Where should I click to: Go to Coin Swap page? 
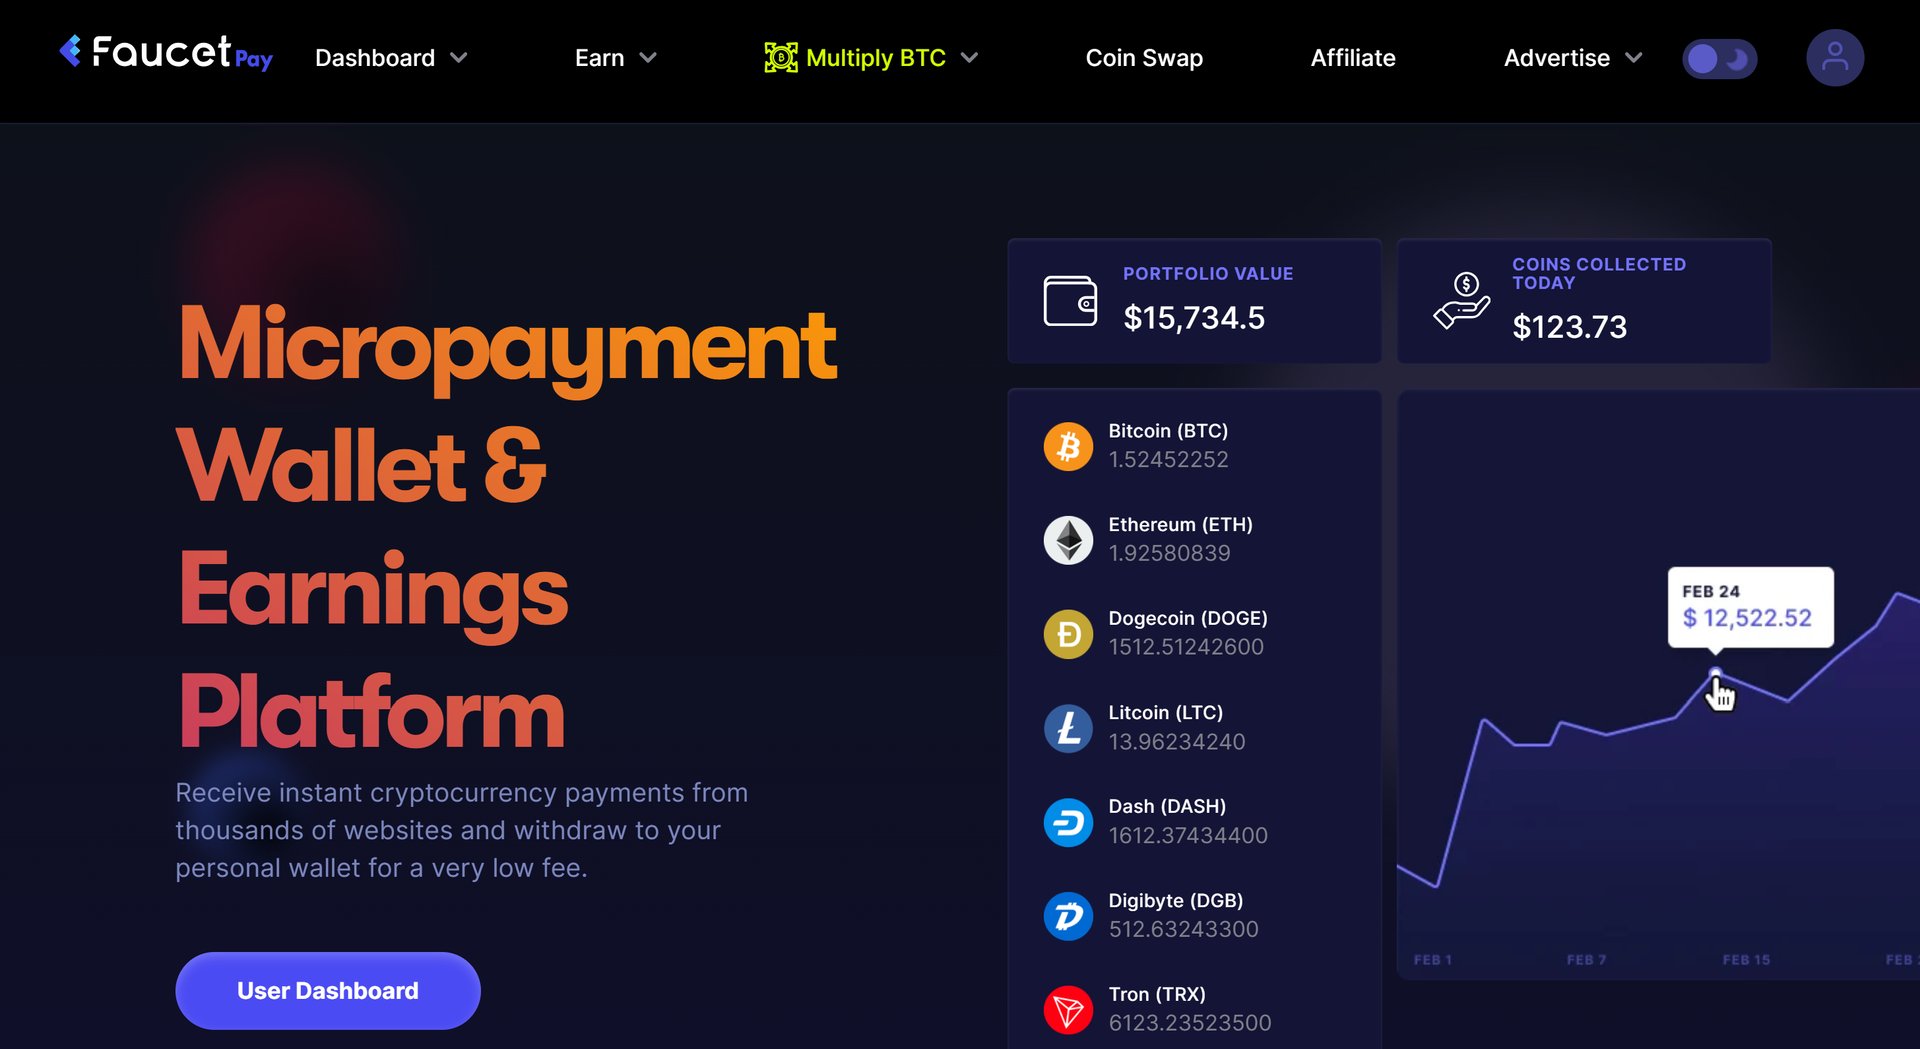tap(1144, 58)
